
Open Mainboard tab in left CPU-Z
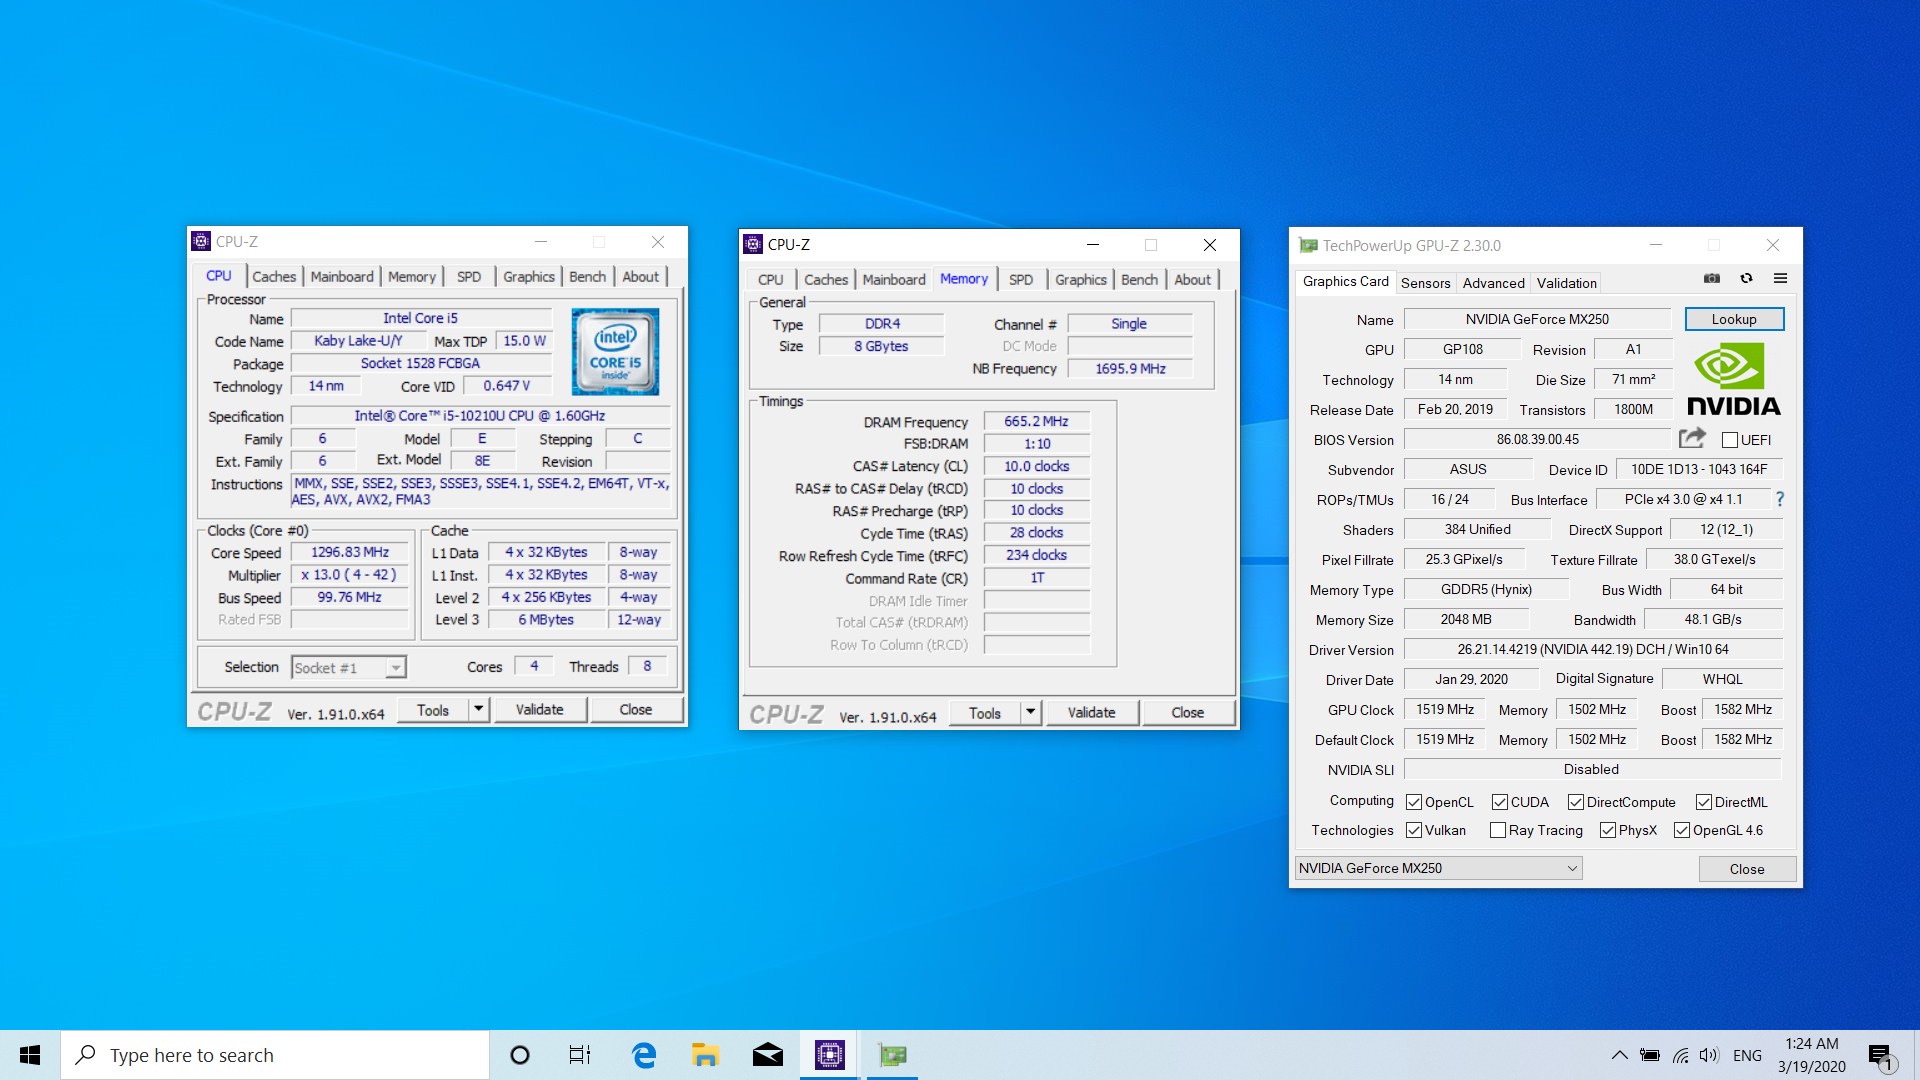pos(342,277)
